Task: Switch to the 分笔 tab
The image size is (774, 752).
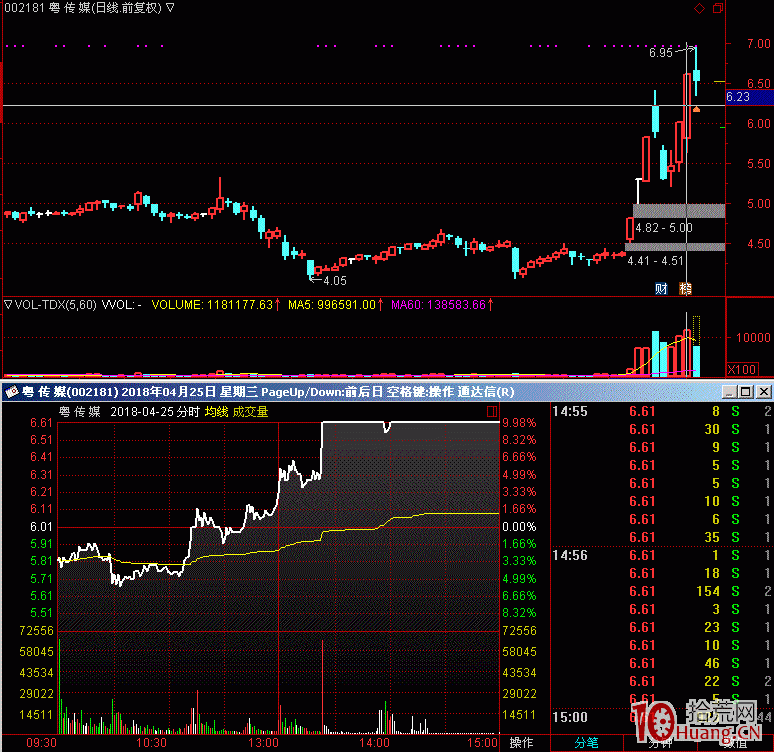Action: pyautogui.click(x=586, y=743)
